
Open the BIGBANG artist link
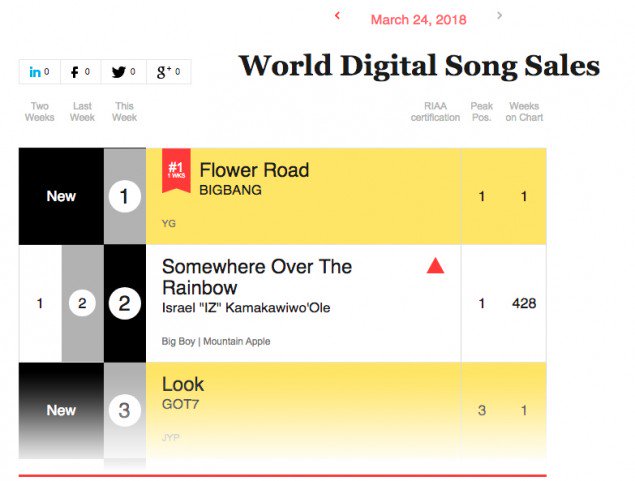point(230,189)
